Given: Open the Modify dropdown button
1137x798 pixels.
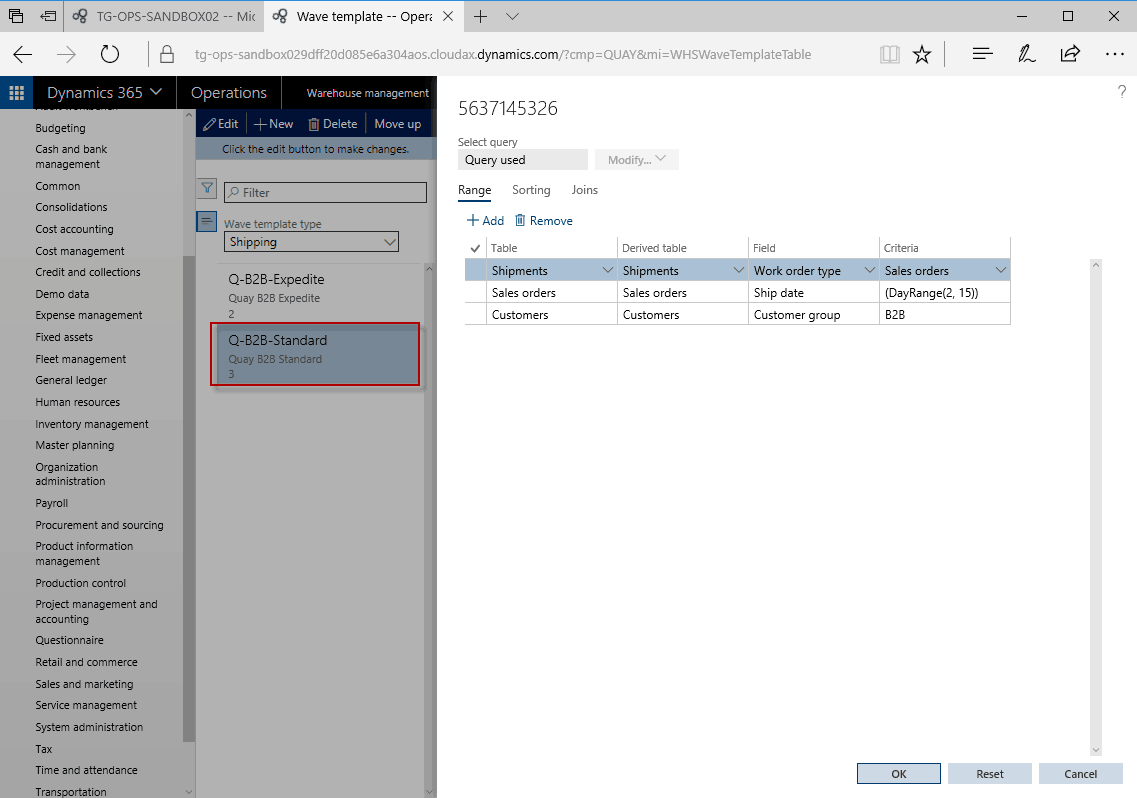Looking at the screenshot, I should 637,160.
